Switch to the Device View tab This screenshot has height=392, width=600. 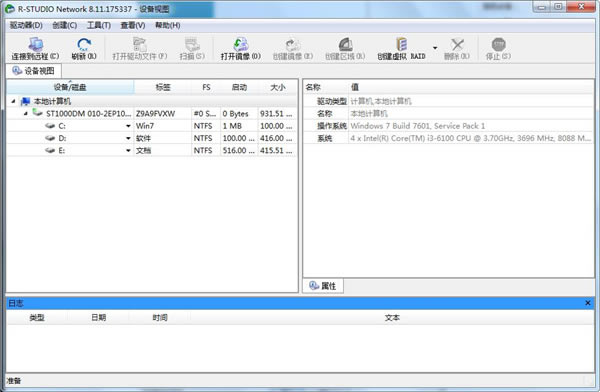pos(34,71)
